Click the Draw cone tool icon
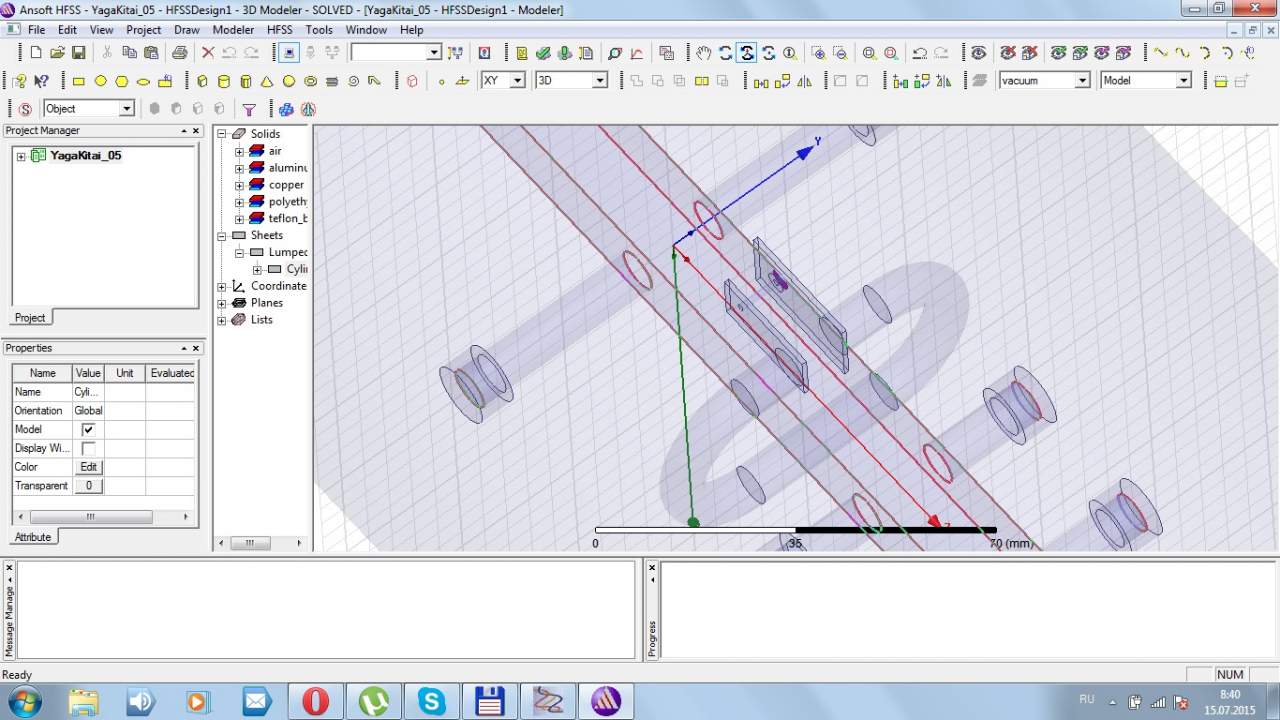 [267, 81]
